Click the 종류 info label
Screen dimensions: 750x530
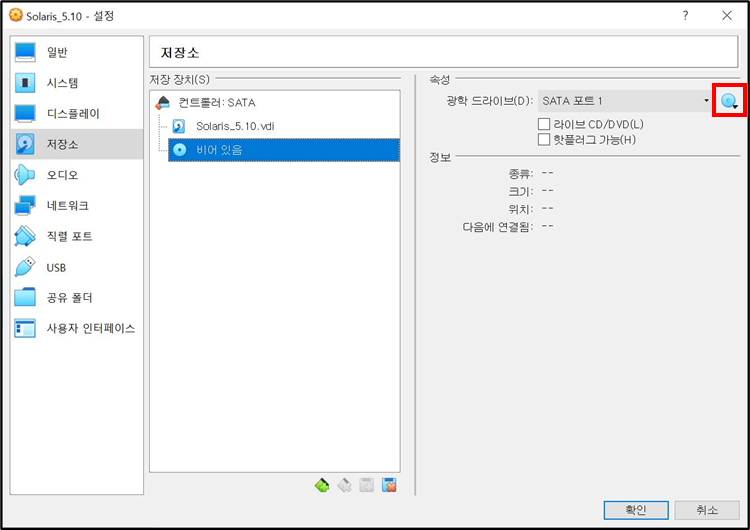click(520, 173)
